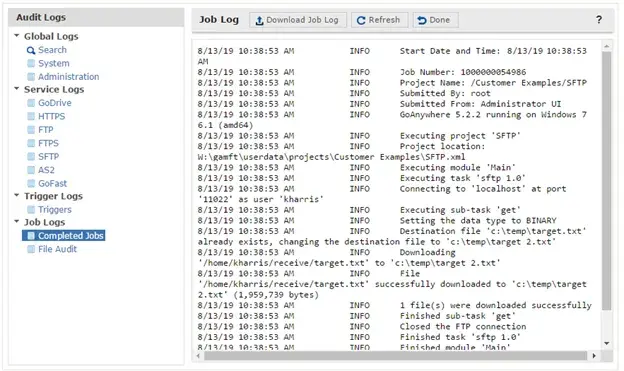The image size is (624, 371).
Task: Click the GoDrive log icon
Action: pos(31,103)
